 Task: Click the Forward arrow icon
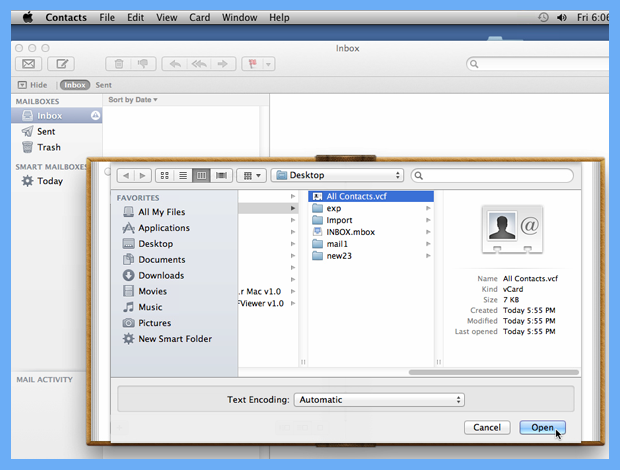point(223,64)
